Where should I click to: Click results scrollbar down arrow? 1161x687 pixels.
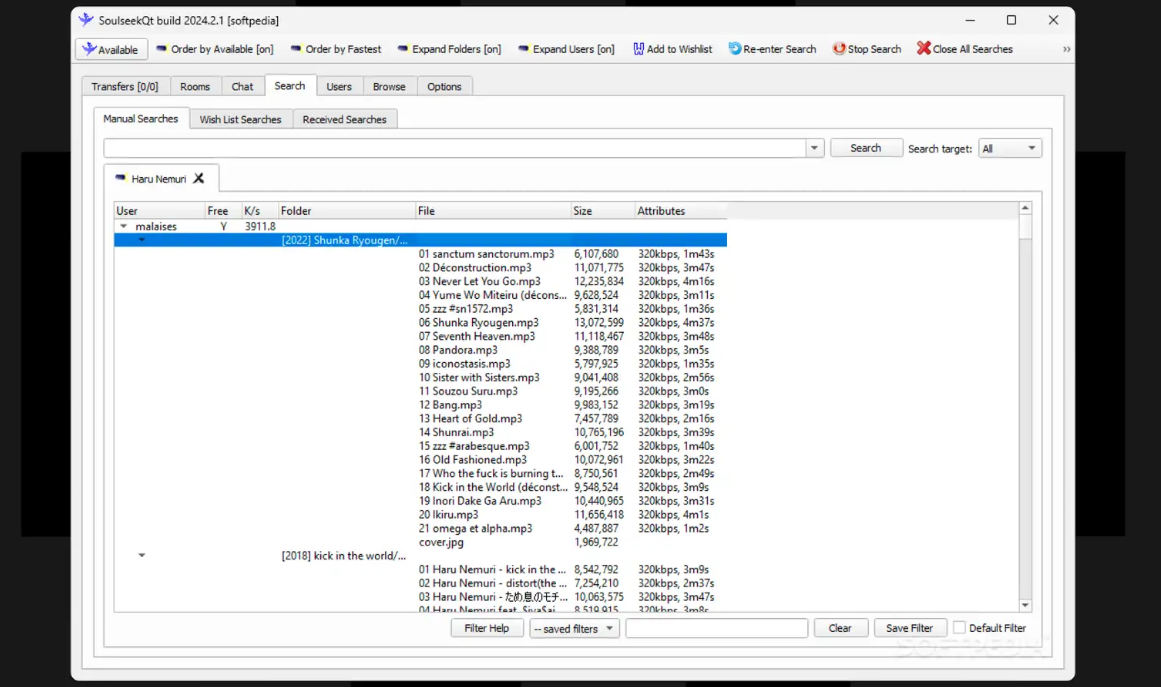pos(1025,605)
